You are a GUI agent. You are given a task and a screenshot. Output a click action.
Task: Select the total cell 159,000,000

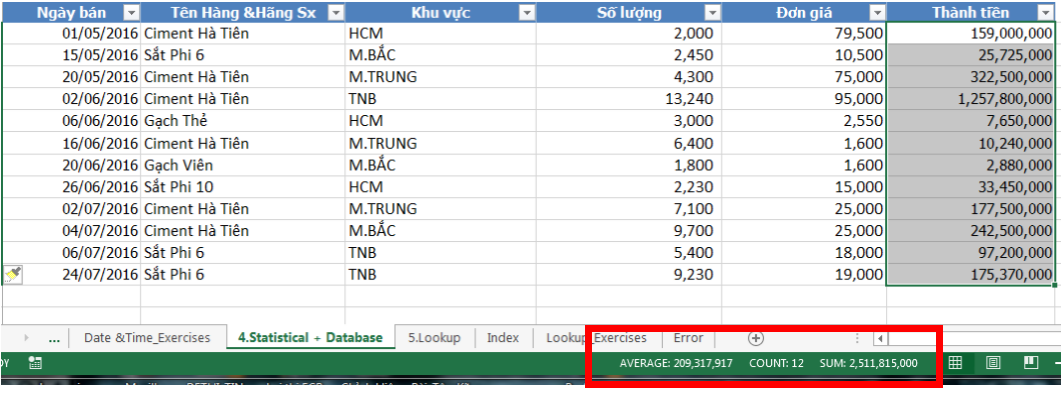971,33
